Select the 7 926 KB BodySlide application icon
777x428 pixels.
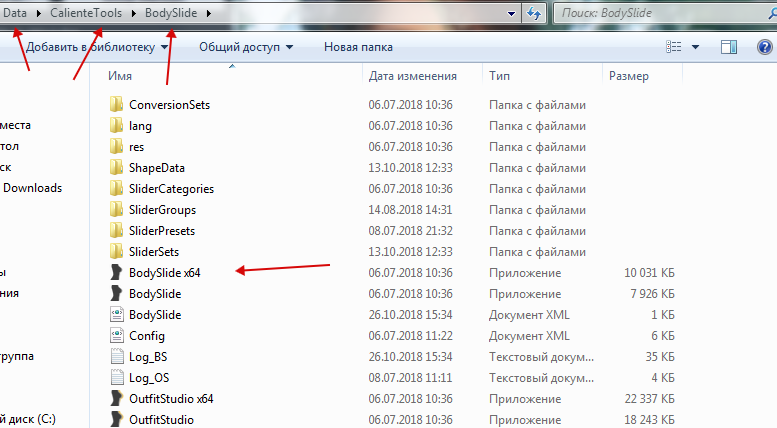point(116,294)
